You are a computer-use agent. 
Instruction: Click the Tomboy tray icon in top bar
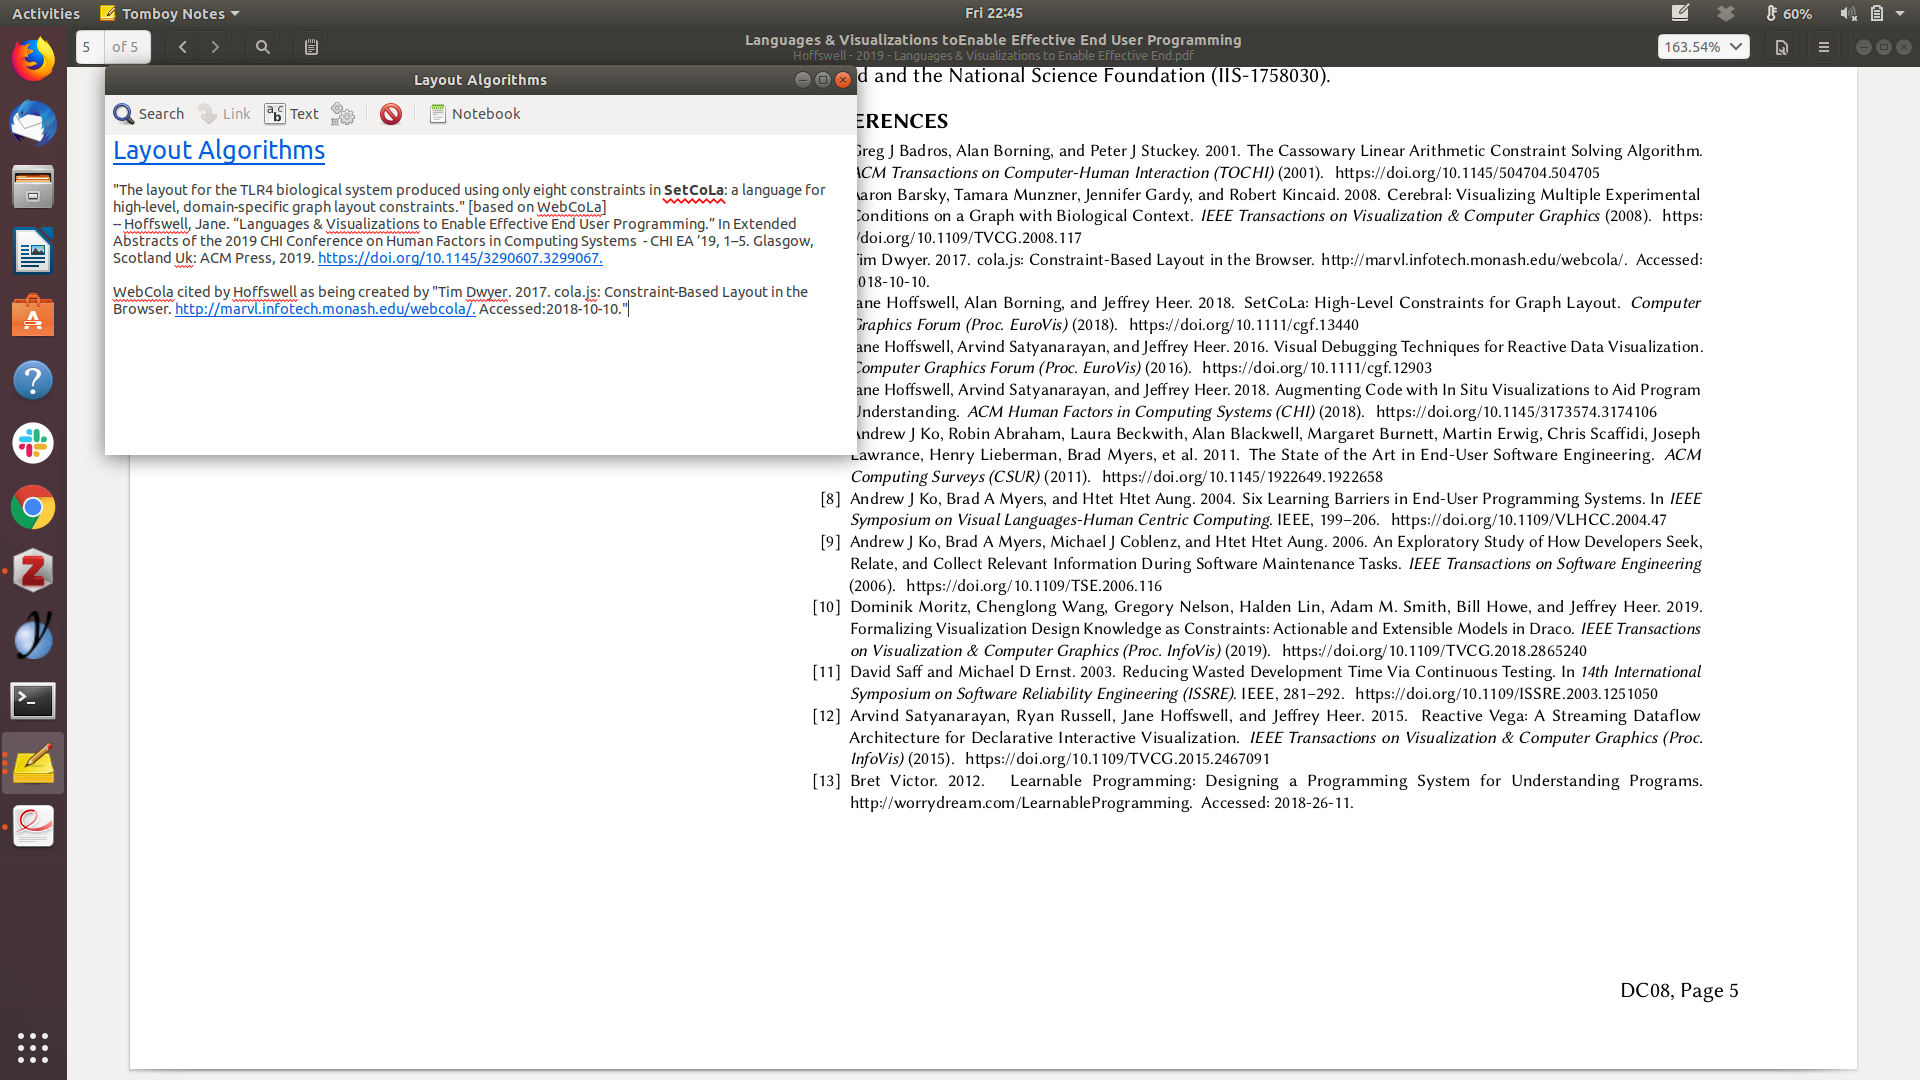(x=1680, y=13)
